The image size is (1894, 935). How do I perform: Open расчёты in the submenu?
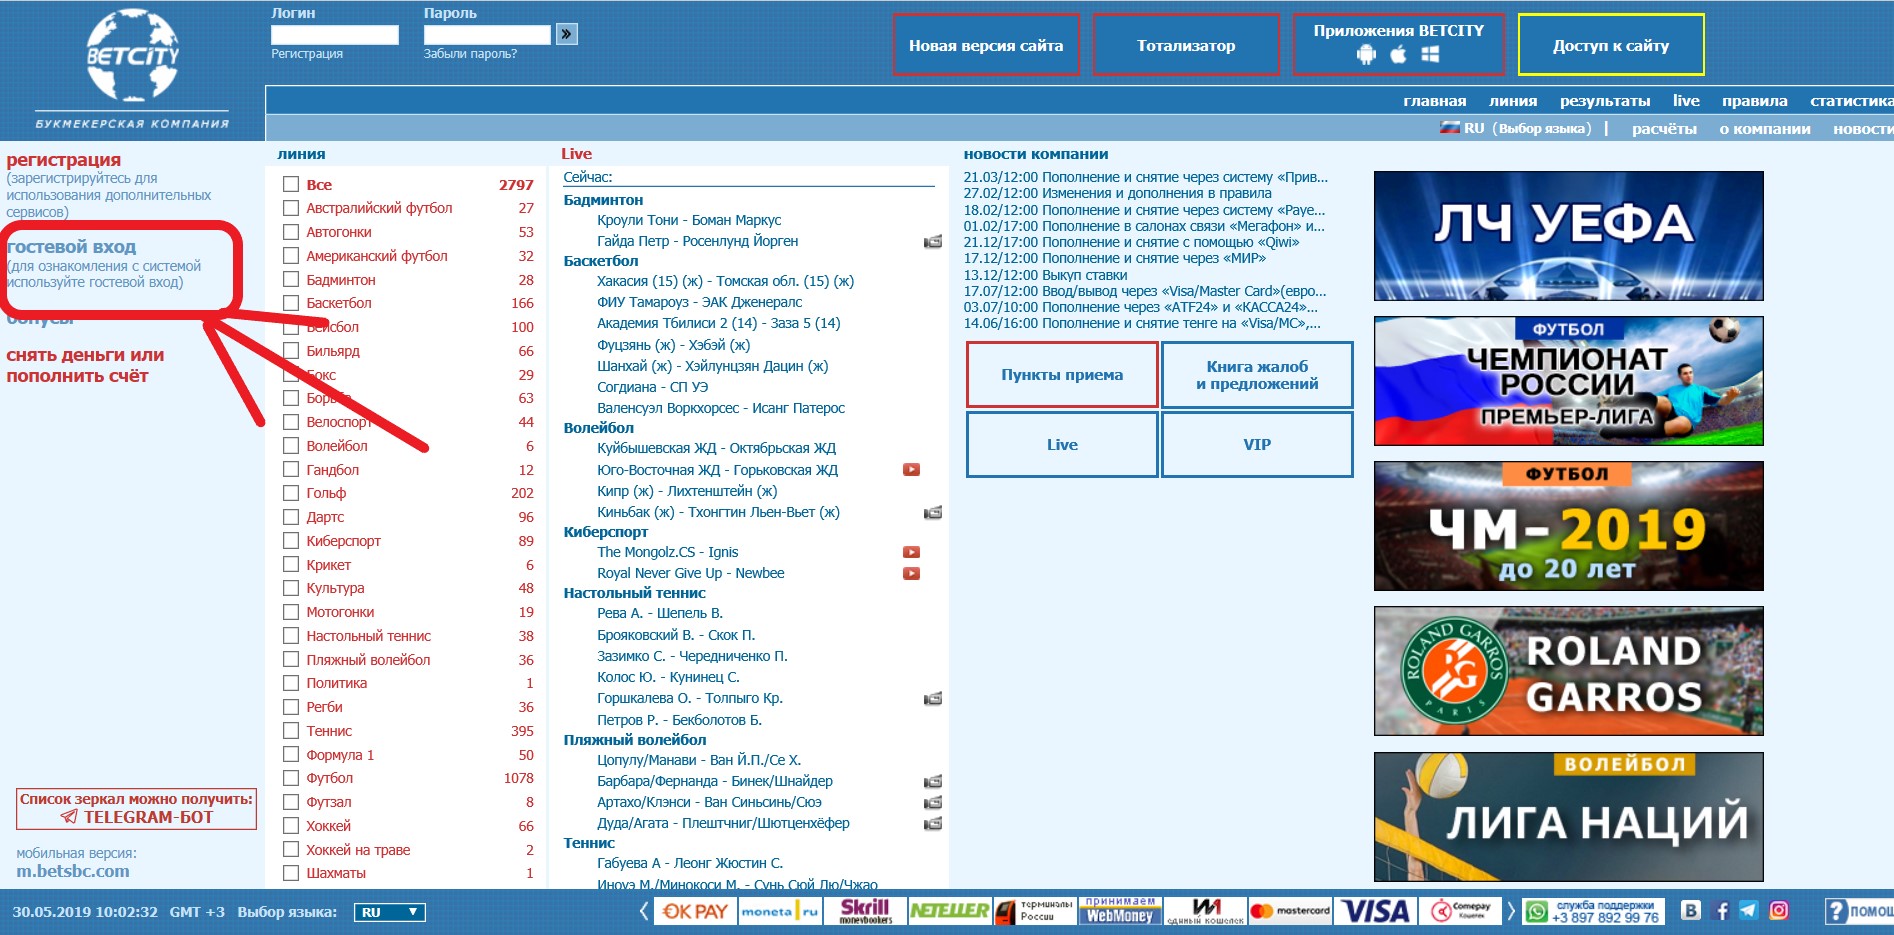point(1664,128)
